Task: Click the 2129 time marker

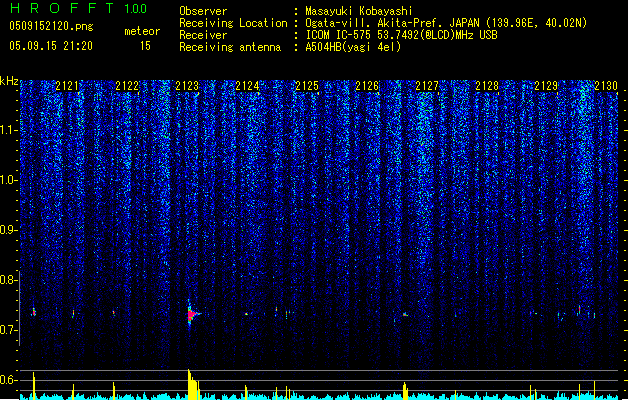Action: click(x=546, y=86)
